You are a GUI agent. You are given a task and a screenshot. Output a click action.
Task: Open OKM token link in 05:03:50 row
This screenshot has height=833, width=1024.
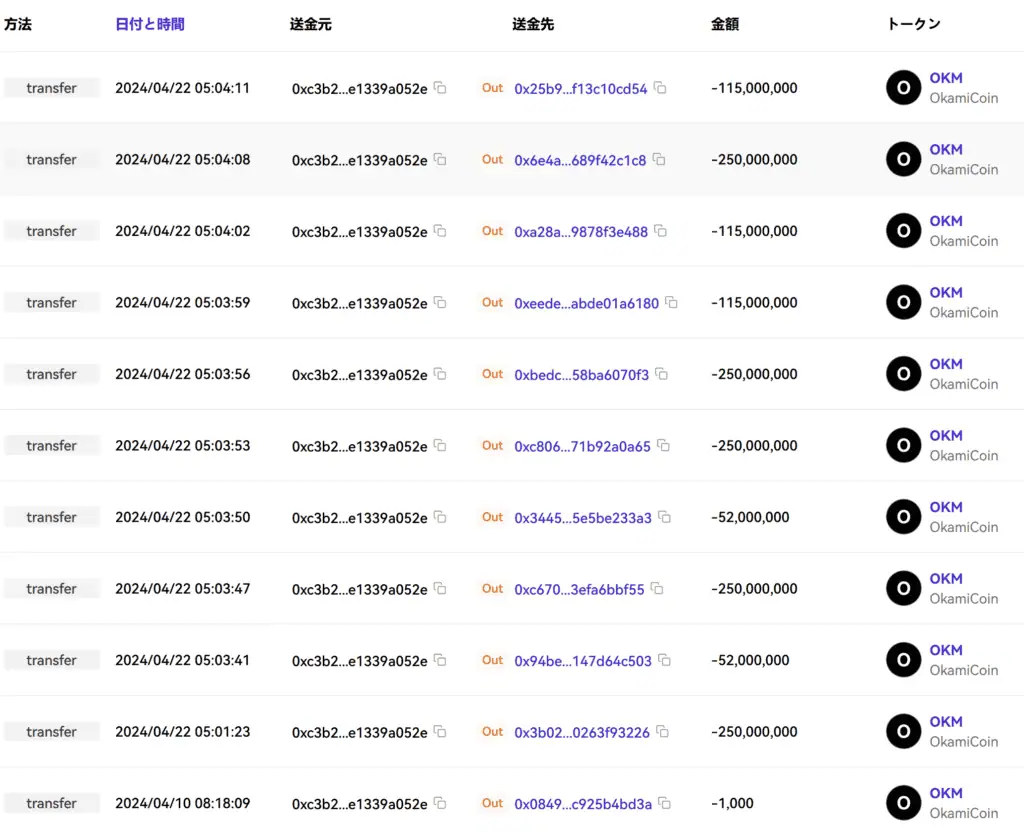(946, 507)
